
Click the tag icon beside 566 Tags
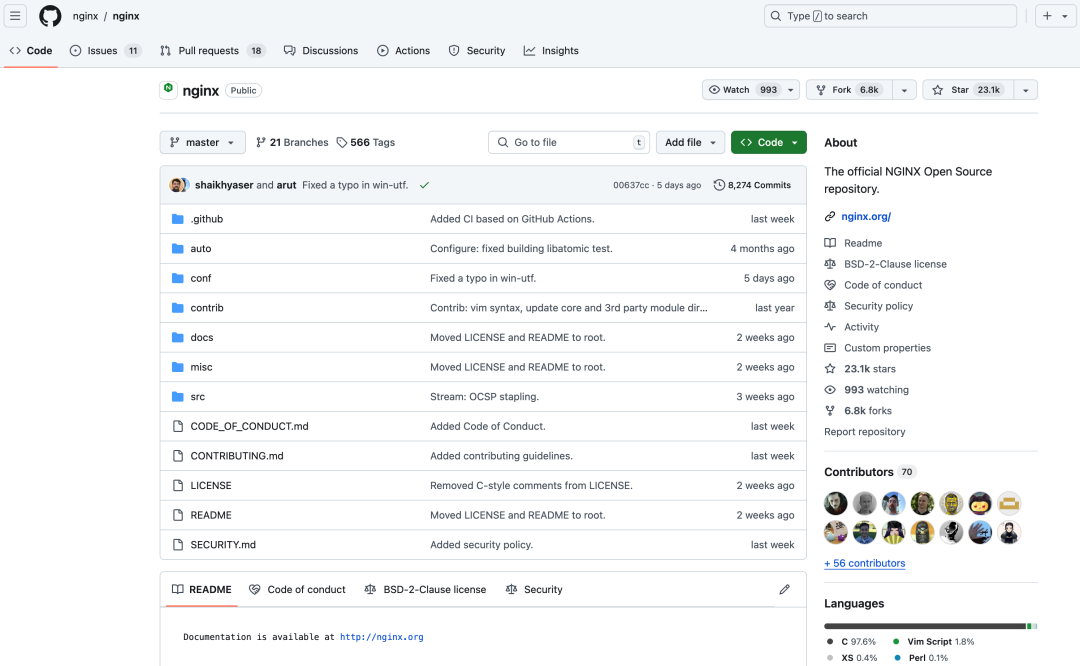(x=342, y=143)
